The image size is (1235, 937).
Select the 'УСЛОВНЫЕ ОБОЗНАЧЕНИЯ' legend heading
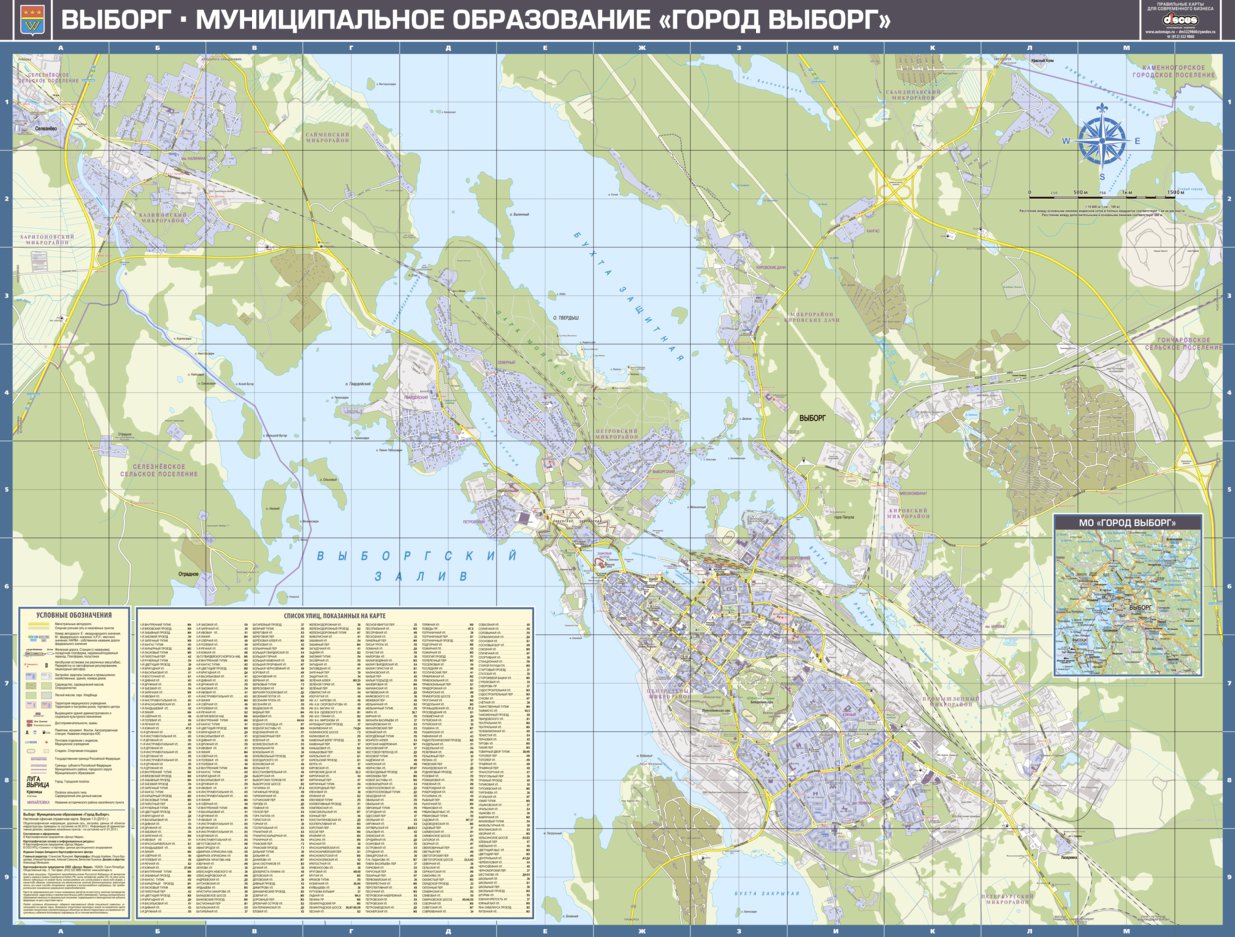76,614
